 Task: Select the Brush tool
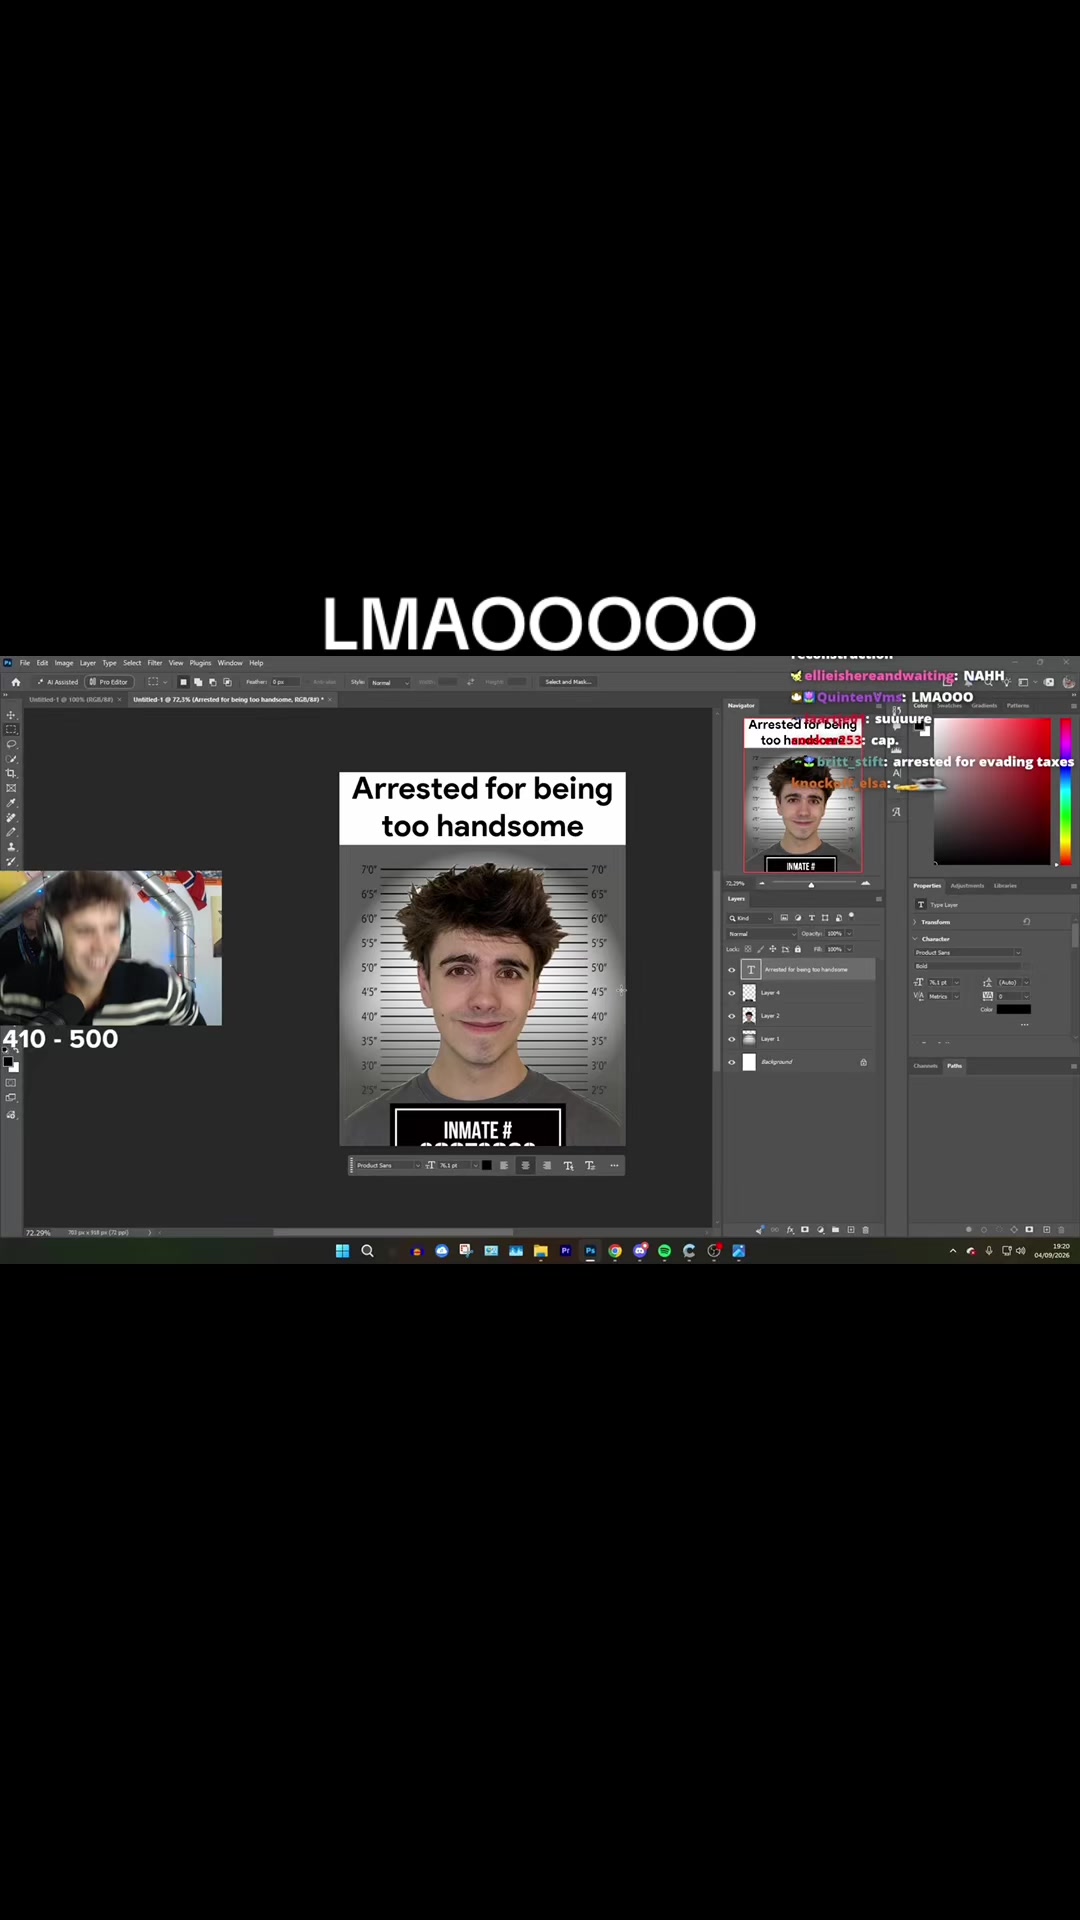coord(11,831)
